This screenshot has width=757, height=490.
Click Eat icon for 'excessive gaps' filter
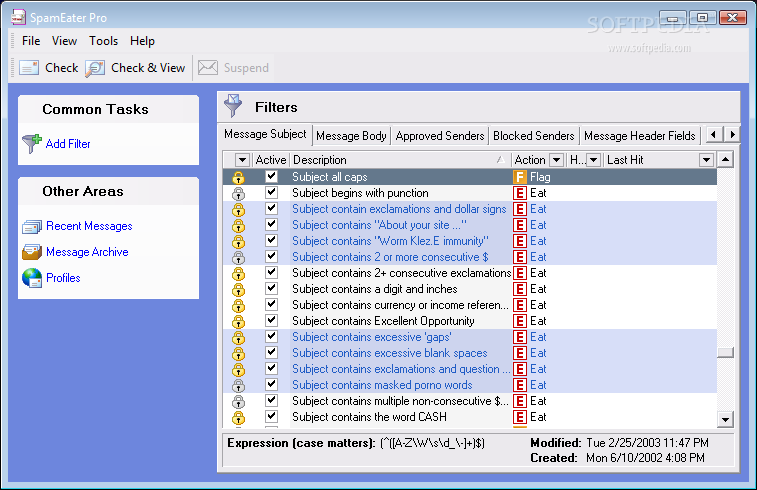click(x=519, y=337)
